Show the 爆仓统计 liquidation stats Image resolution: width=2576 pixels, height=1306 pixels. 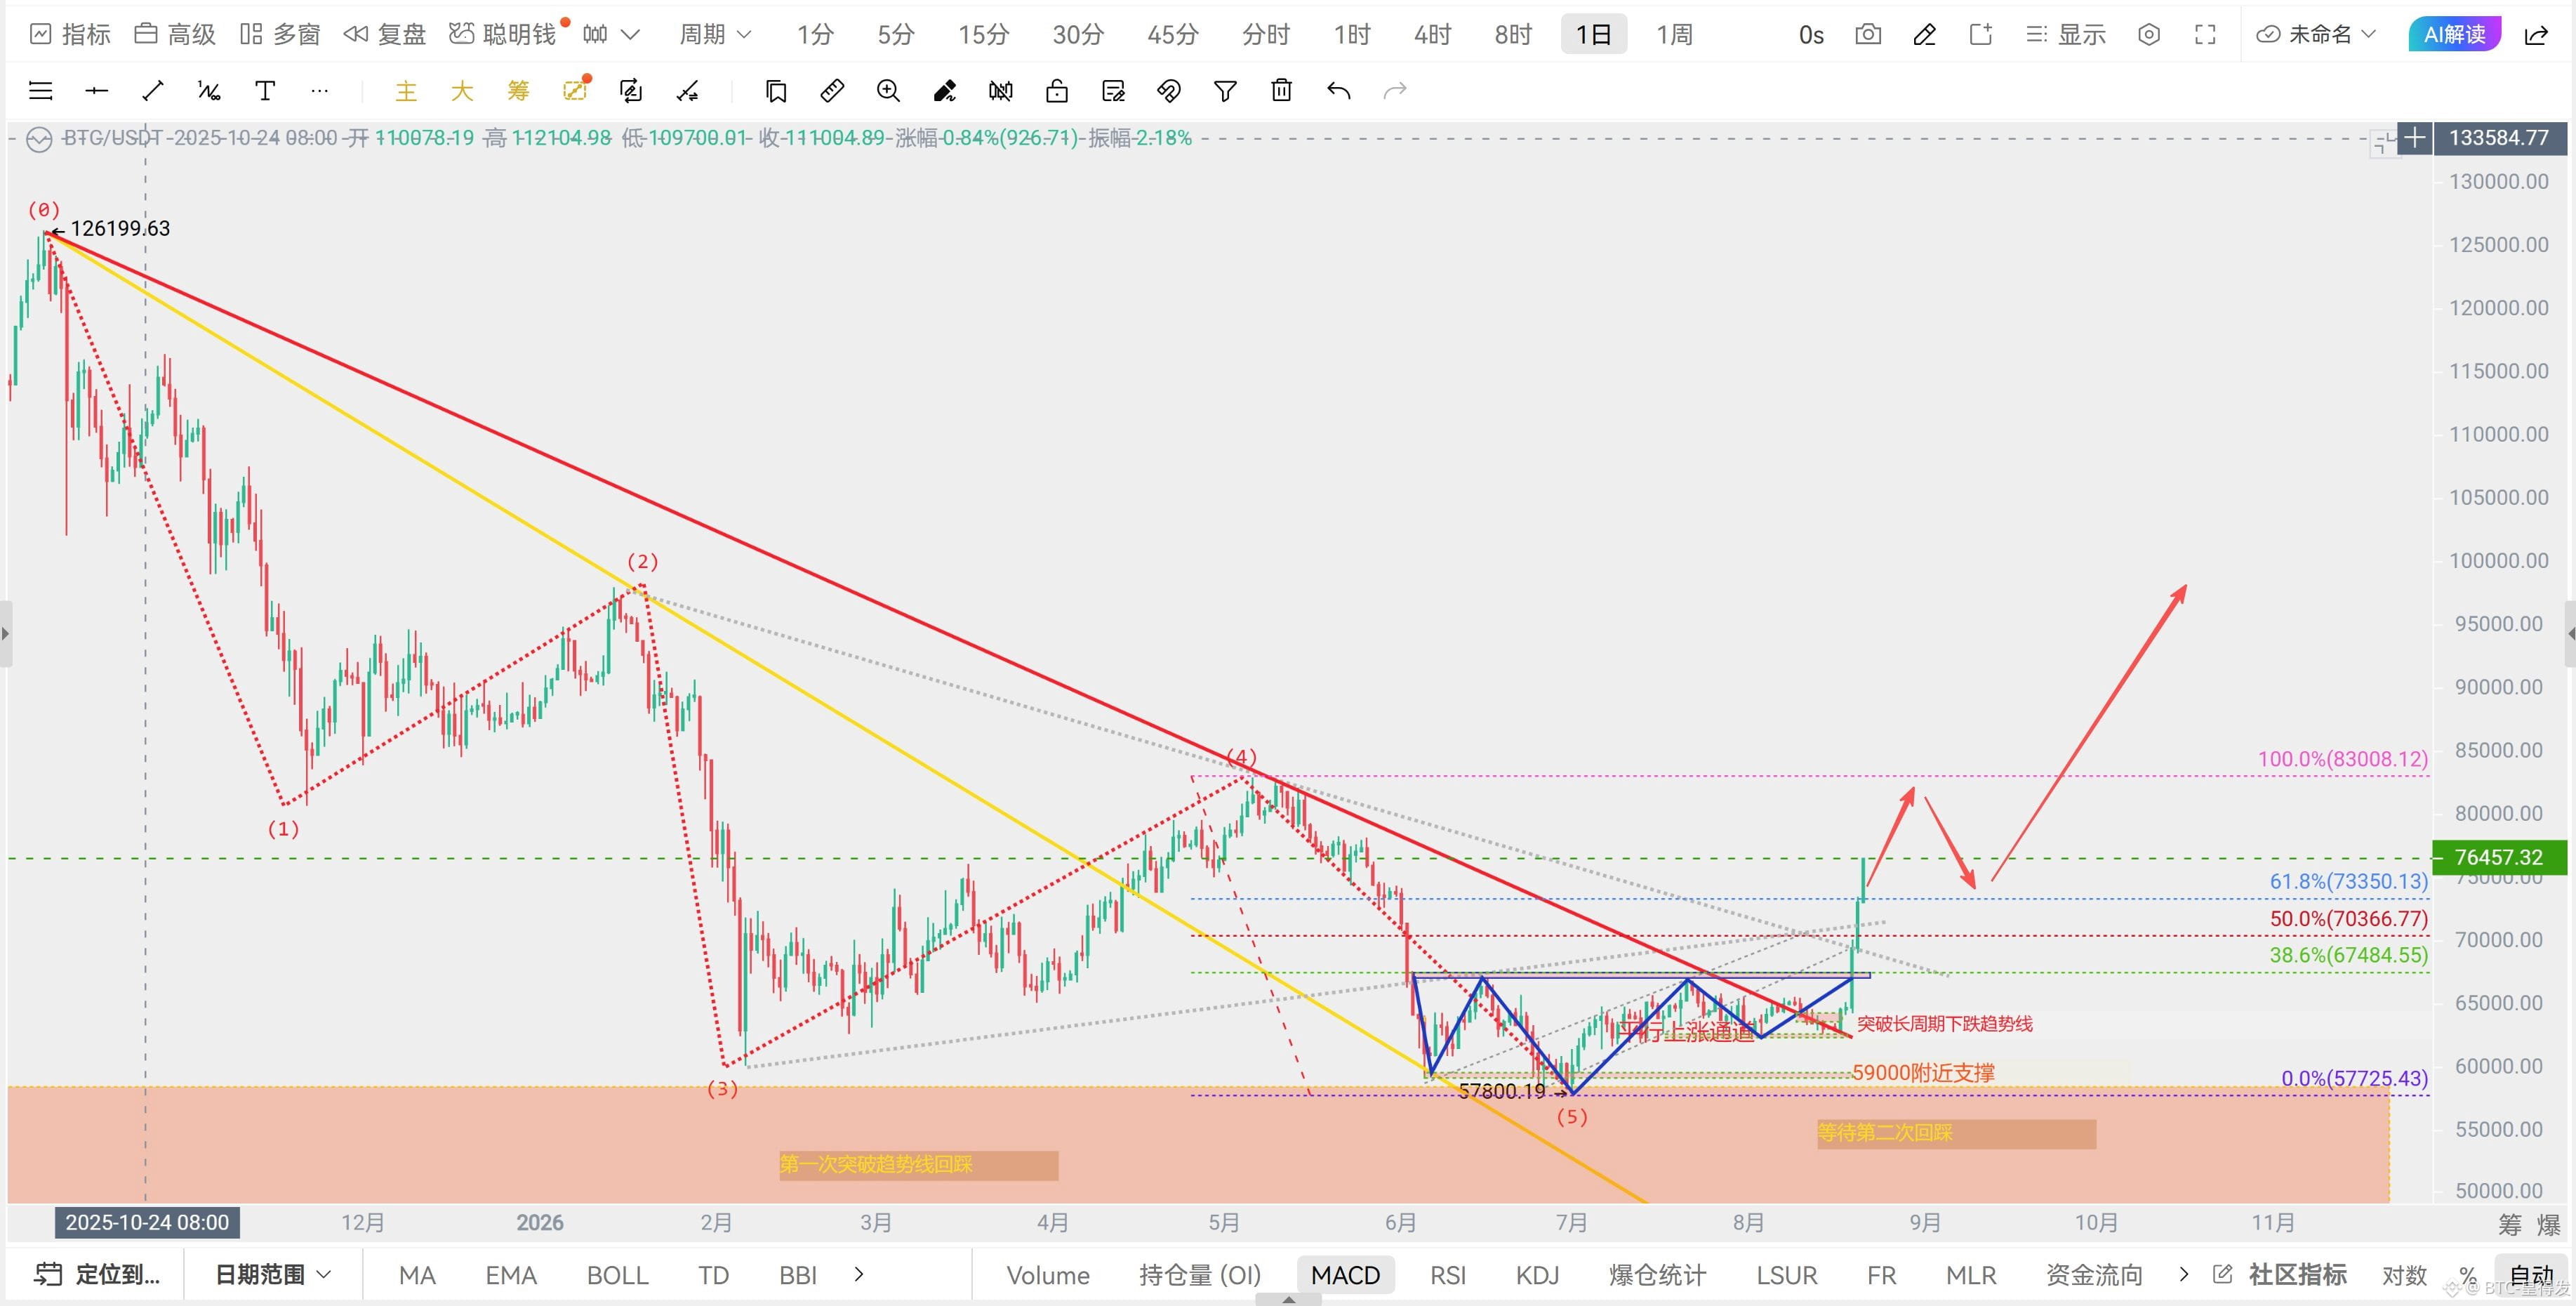pos(1657,1275)
